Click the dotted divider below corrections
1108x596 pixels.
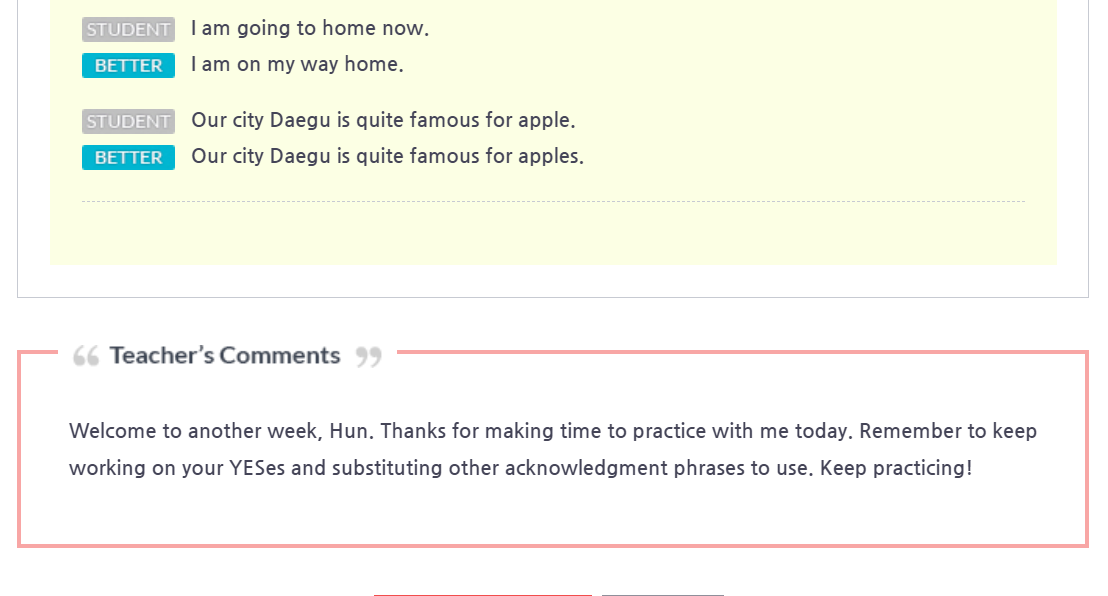pyautogui.click(x=553, y=202)
